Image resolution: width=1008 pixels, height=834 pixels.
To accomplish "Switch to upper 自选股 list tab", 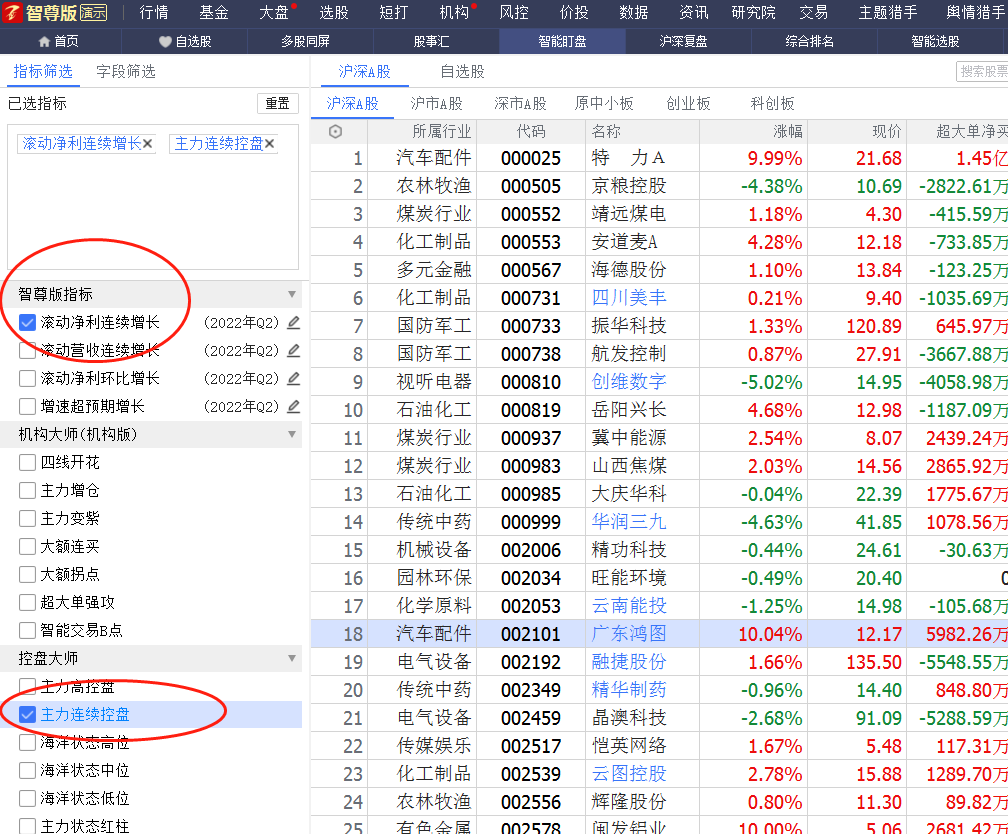I will pyautogui.click(x=462, y=71).
